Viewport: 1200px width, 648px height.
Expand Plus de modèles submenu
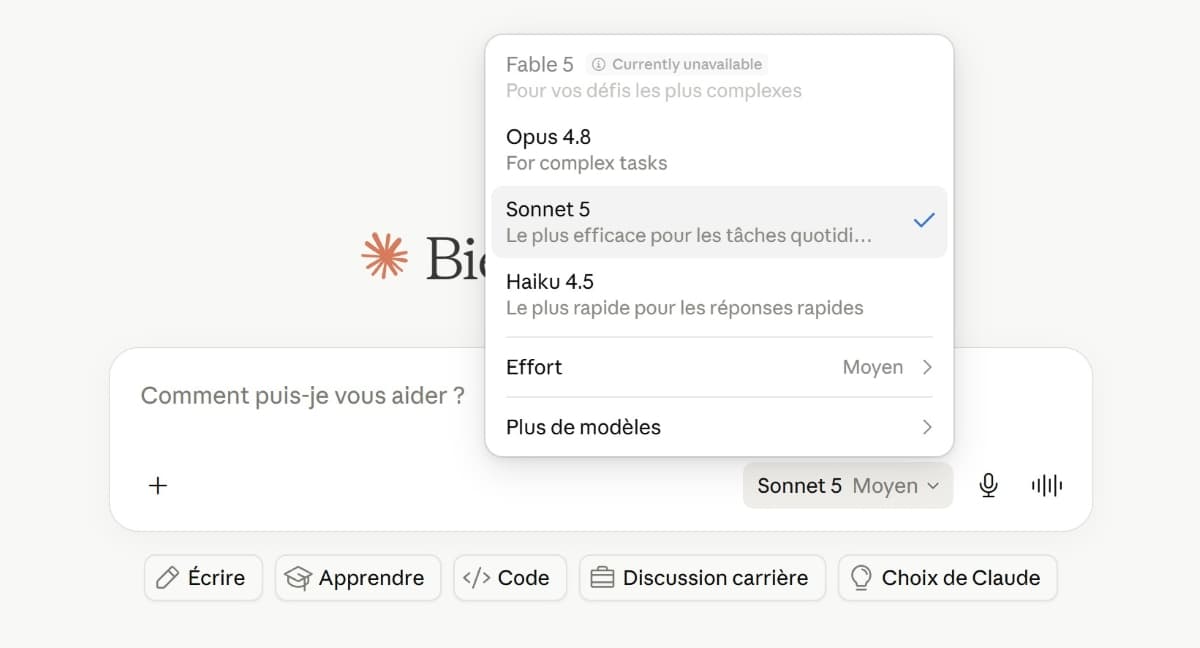point(719,427)
